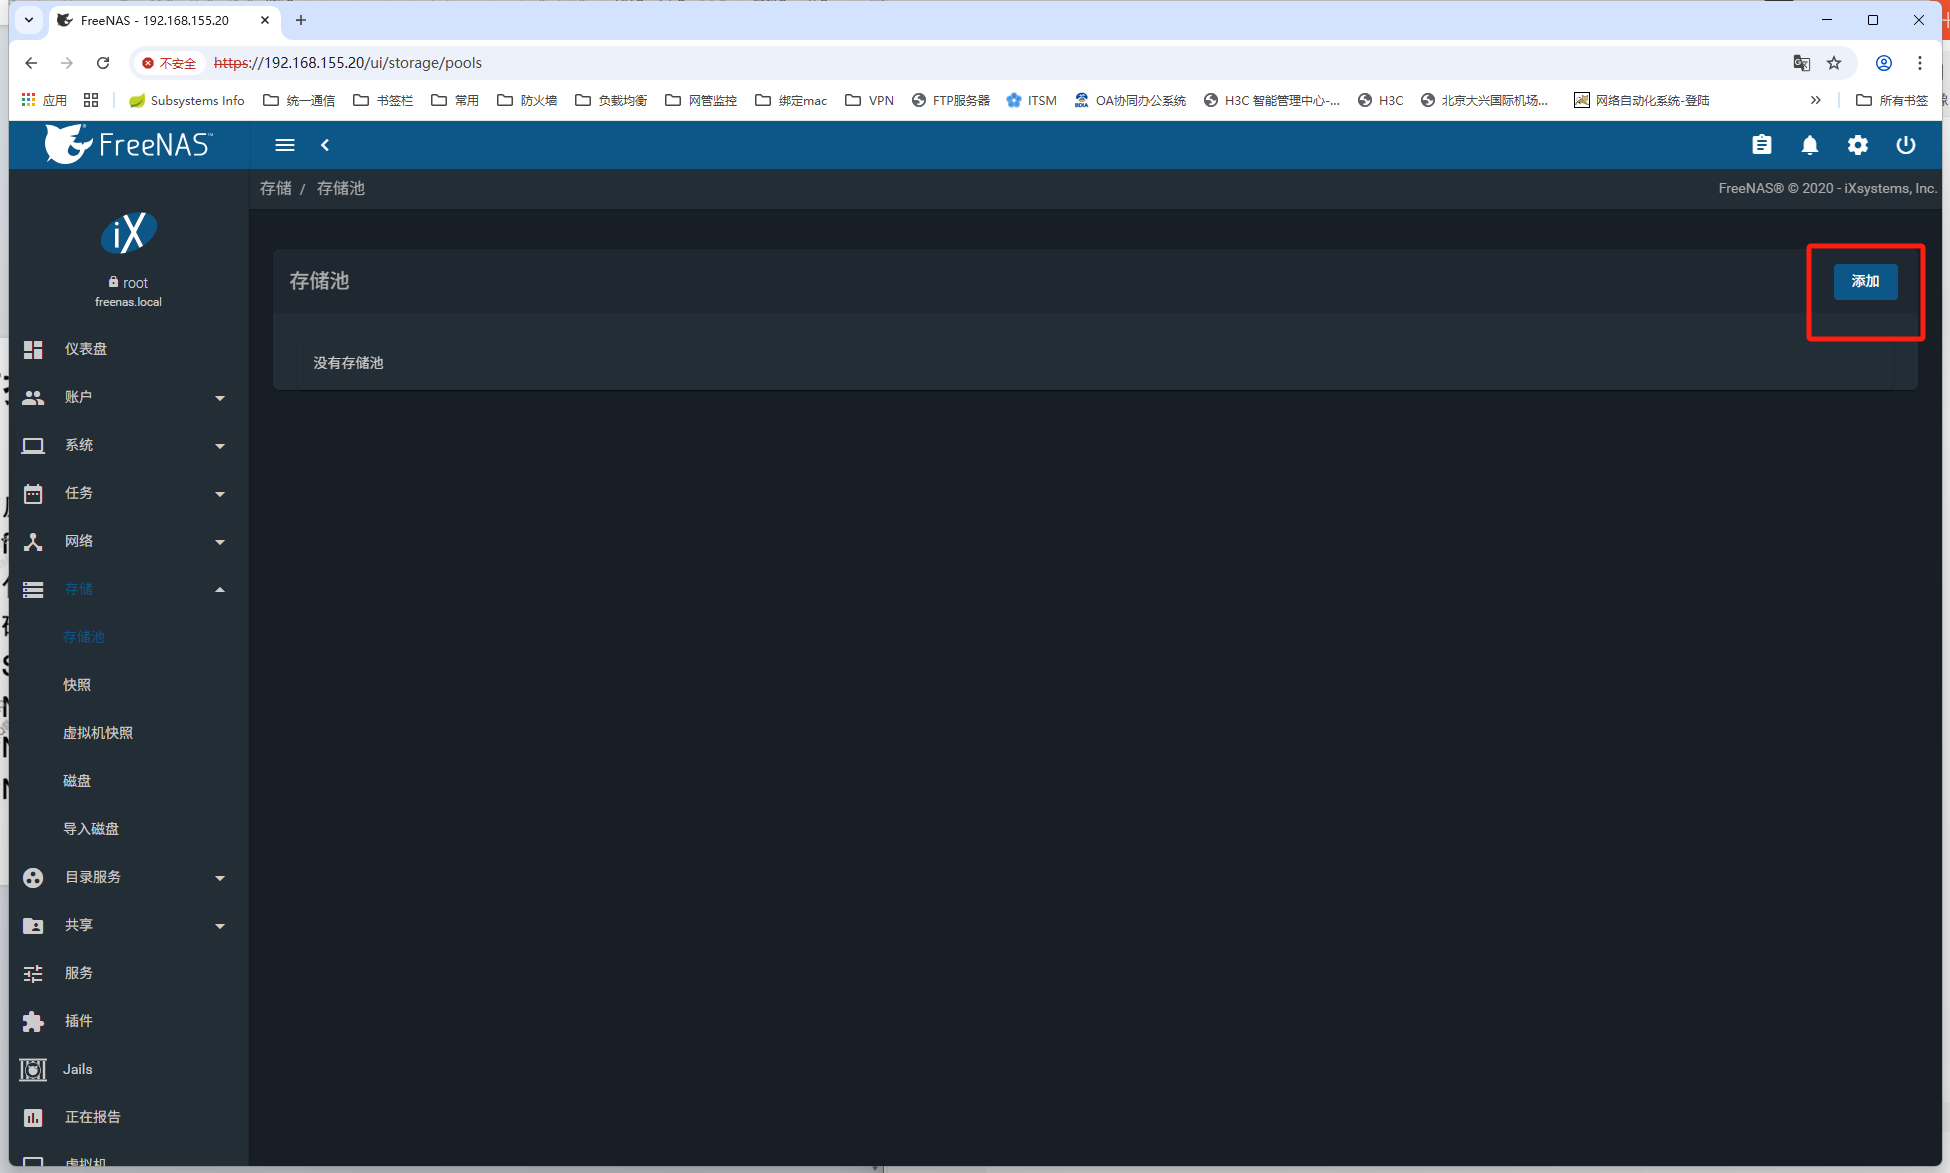Click the power icon in header
The image size is (1950, 1173).
click(x=1906, y=145)
